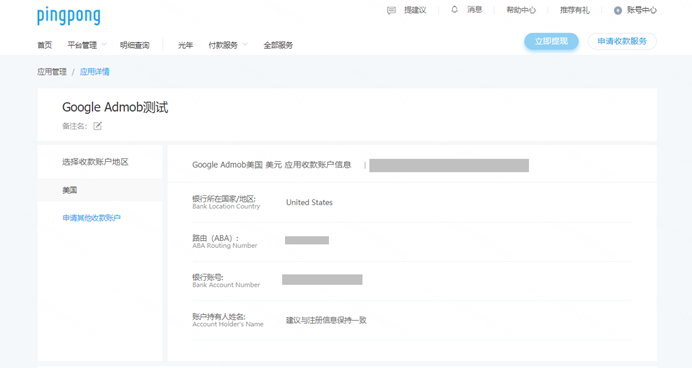Click the 申请收款服务 button
Screen dimensions: 692x368
(622, 41)
